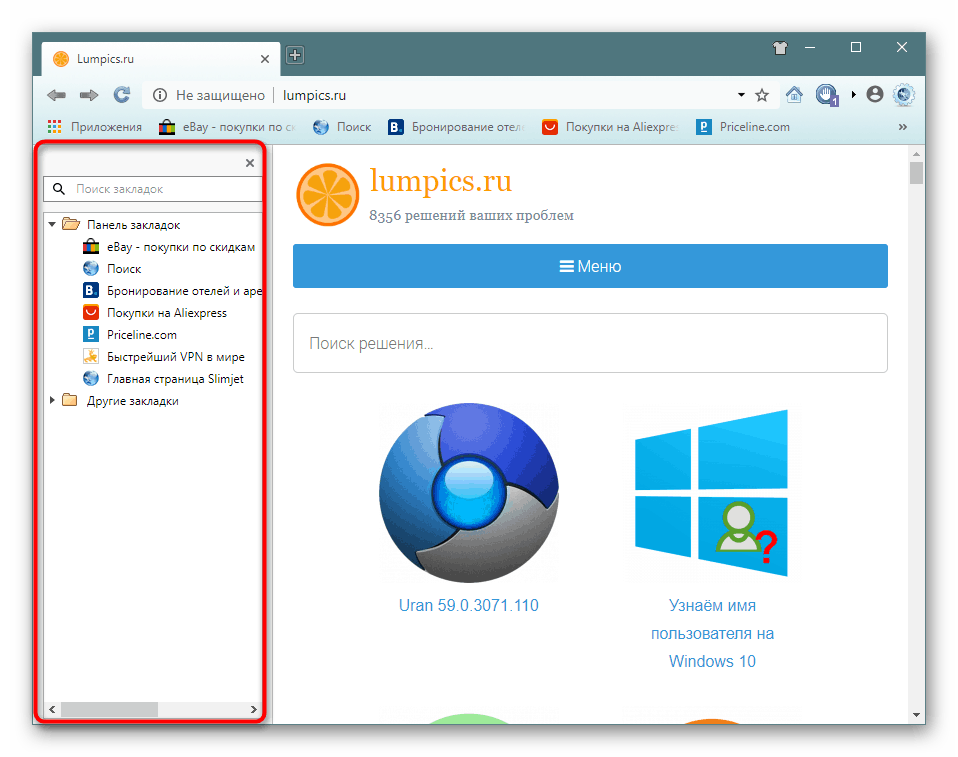Collapse the Панель закладок folder
Screen dimensions: 958x757
click(52, 224)
